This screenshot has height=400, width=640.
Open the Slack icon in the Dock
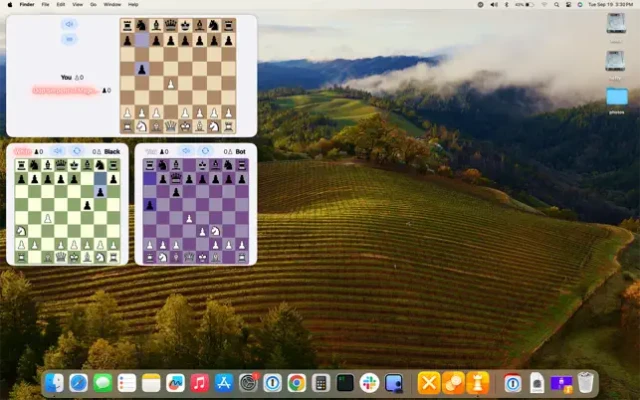coord(370,383)
